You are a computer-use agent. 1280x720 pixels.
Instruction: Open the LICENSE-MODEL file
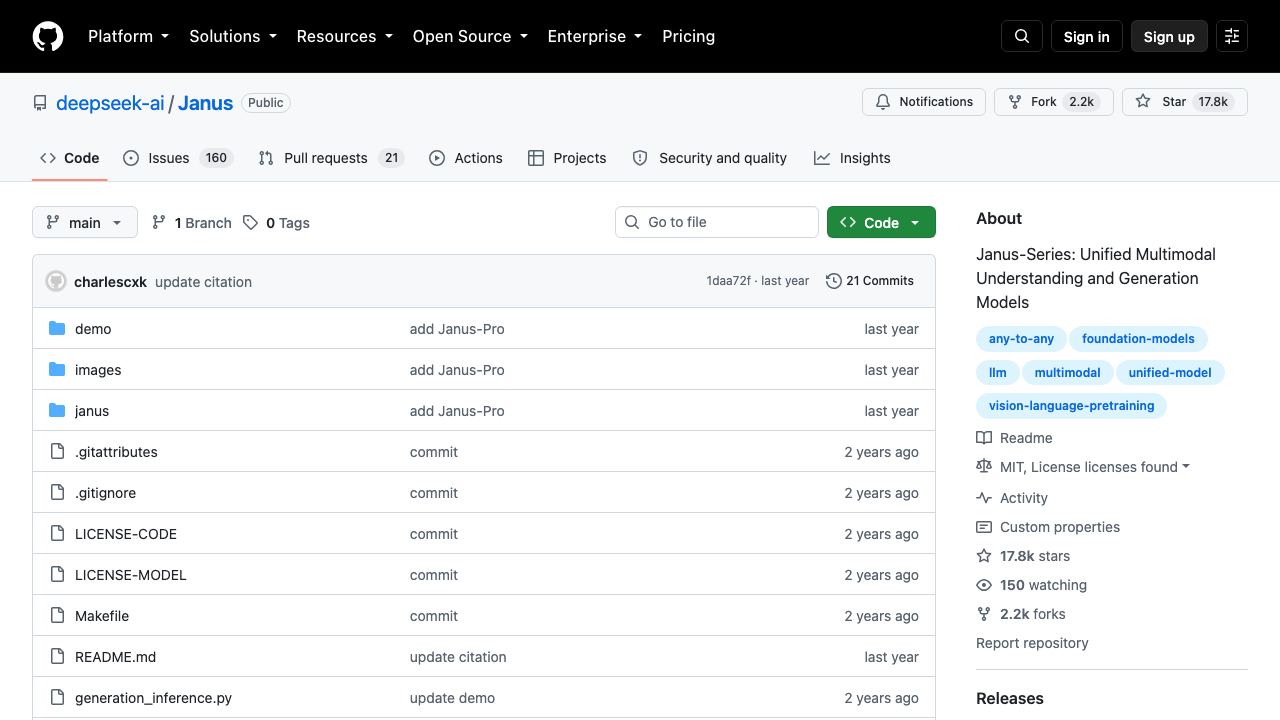coord(130,575)
